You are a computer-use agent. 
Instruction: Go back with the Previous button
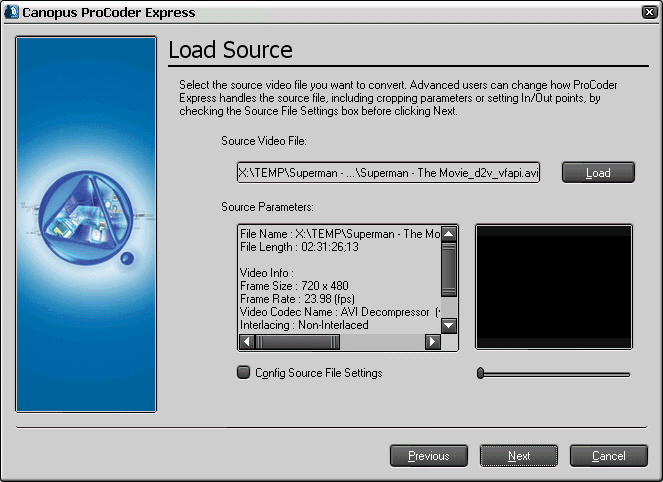pos(428,456)
